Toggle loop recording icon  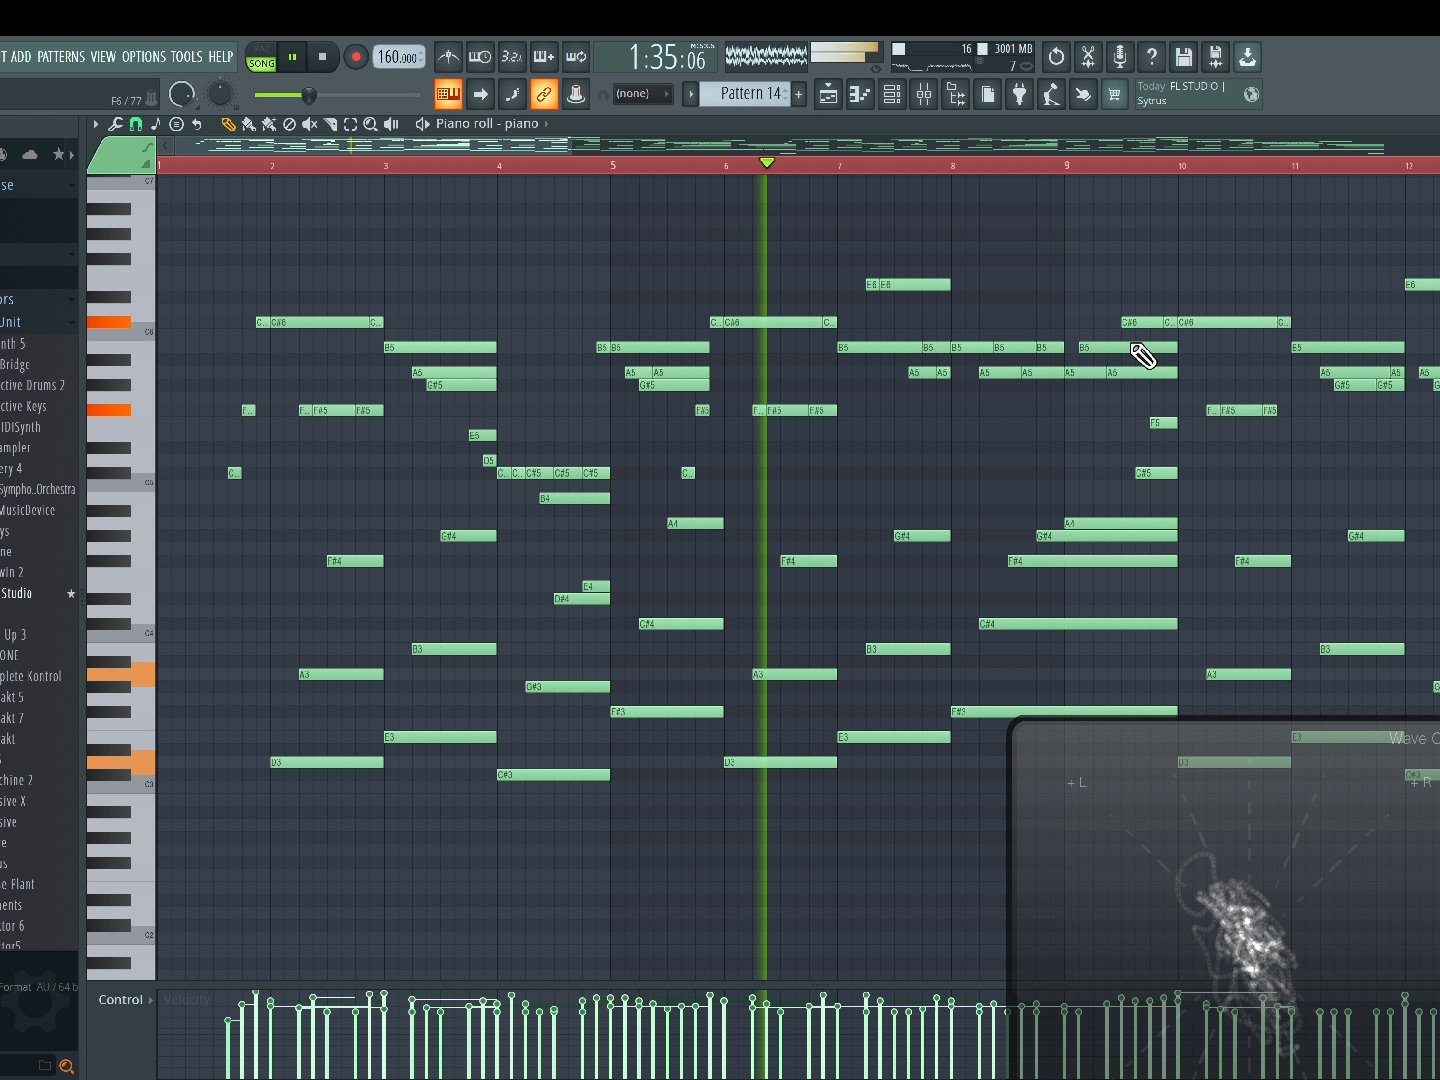pos(576,57)
